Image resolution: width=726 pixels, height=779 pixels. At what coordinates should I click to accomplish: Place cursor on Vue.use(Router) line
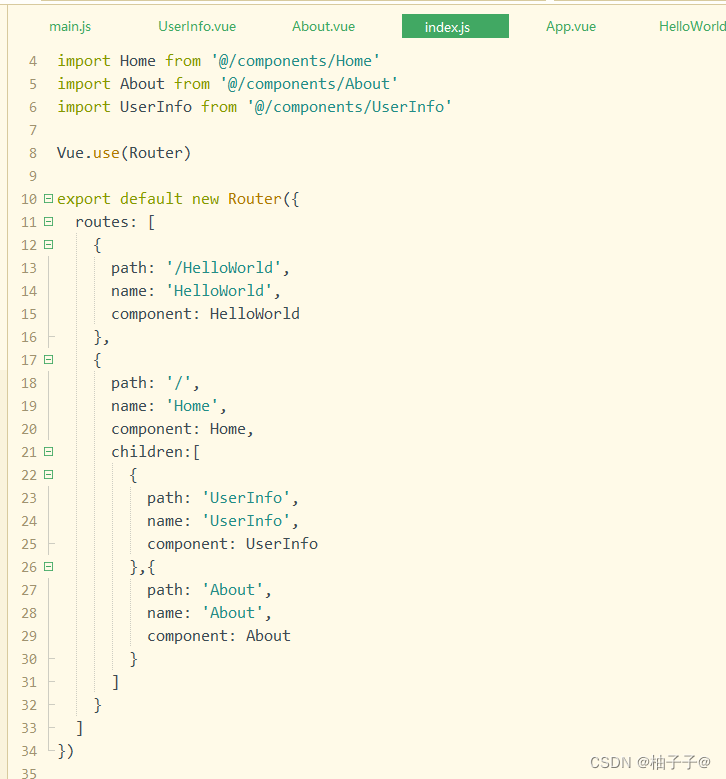pos(124,153)
